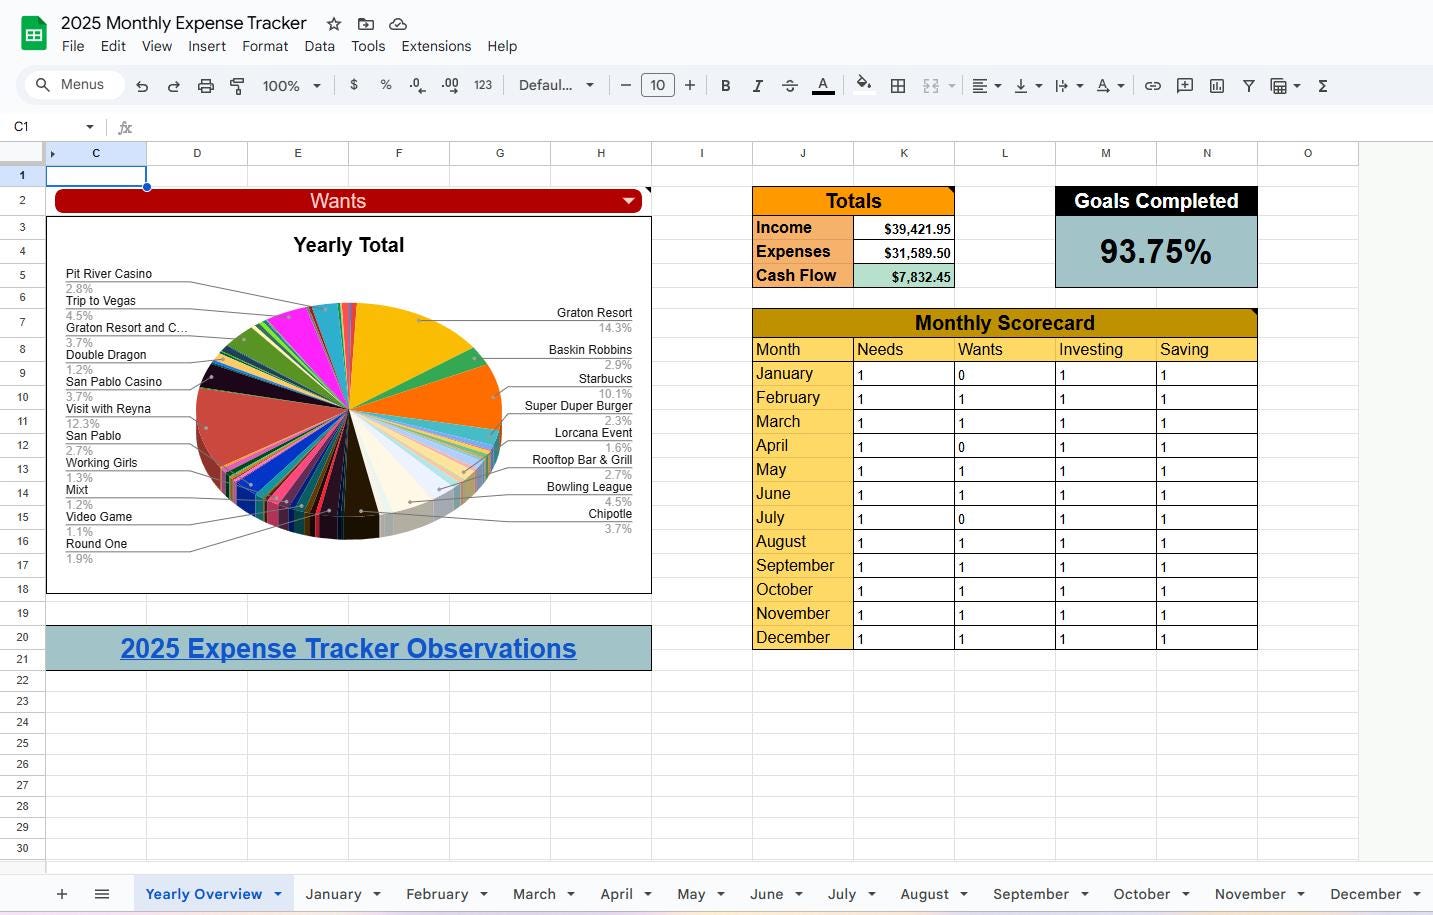Decrease decimal places
Screen dimensions: 1433x915
point(418,86)
